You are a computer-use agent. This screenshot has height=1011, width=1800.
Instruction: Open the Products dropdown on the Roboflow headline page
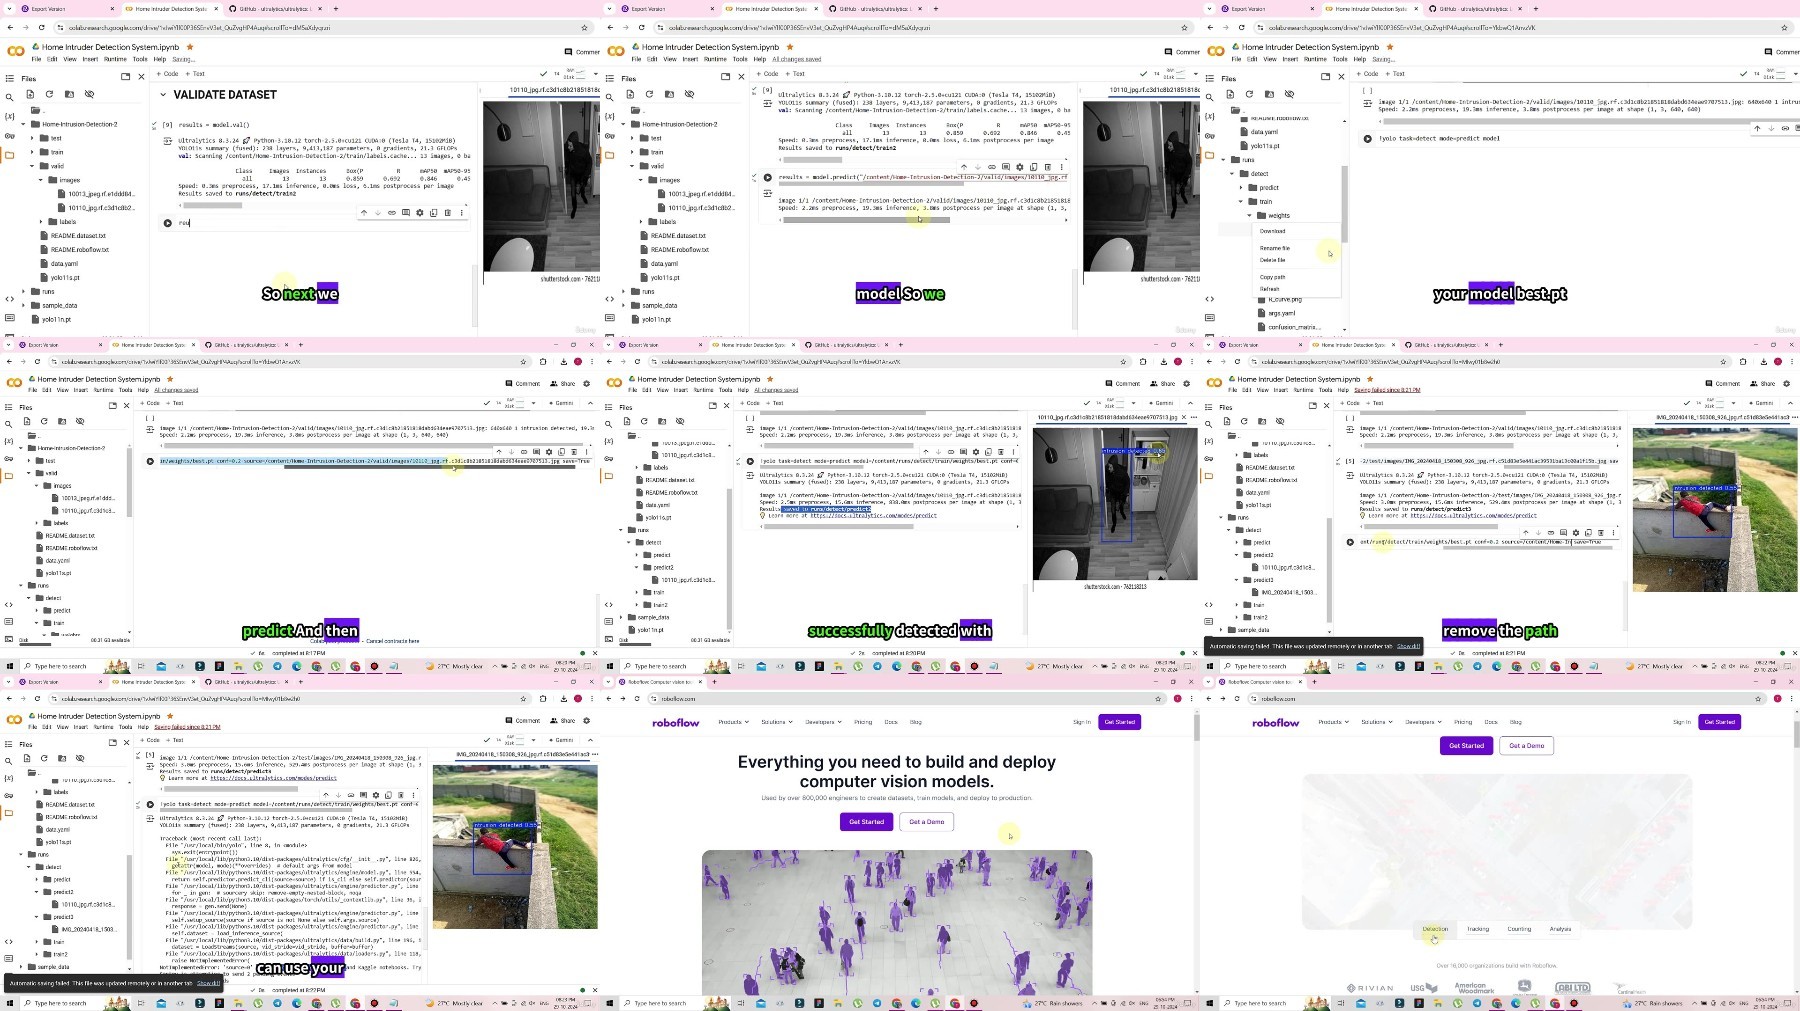pyautogui.click(x=733, y=722)
